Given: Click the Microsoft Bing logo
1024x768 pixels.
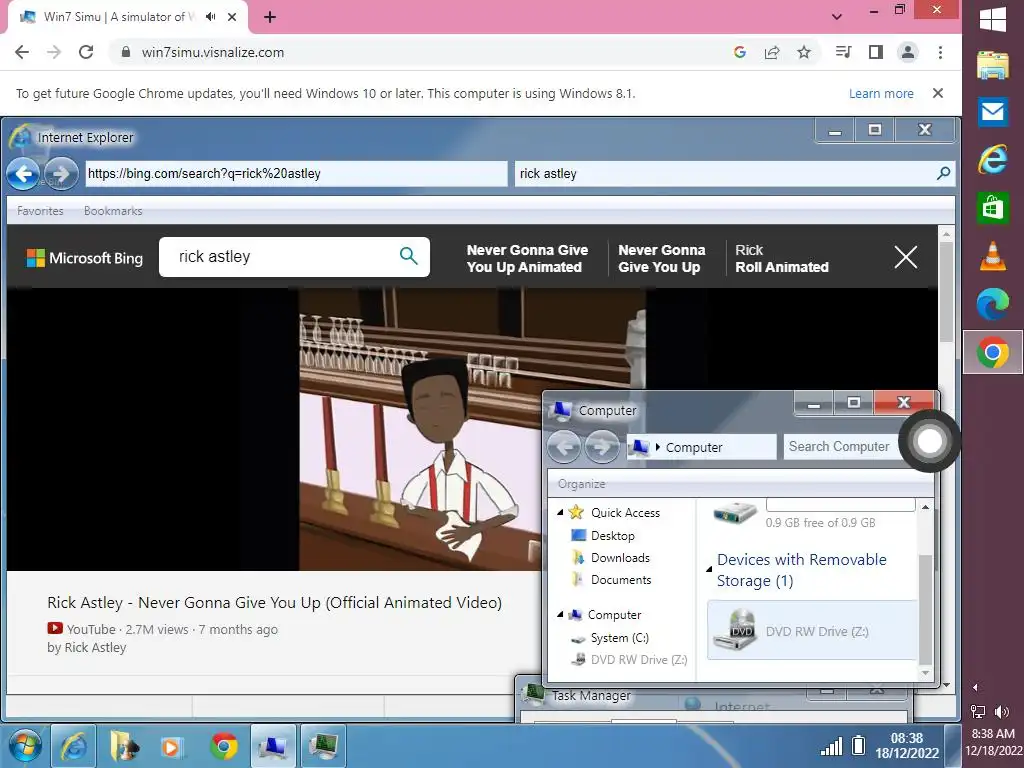Looking at the screenshot, I should pos(84,258).
